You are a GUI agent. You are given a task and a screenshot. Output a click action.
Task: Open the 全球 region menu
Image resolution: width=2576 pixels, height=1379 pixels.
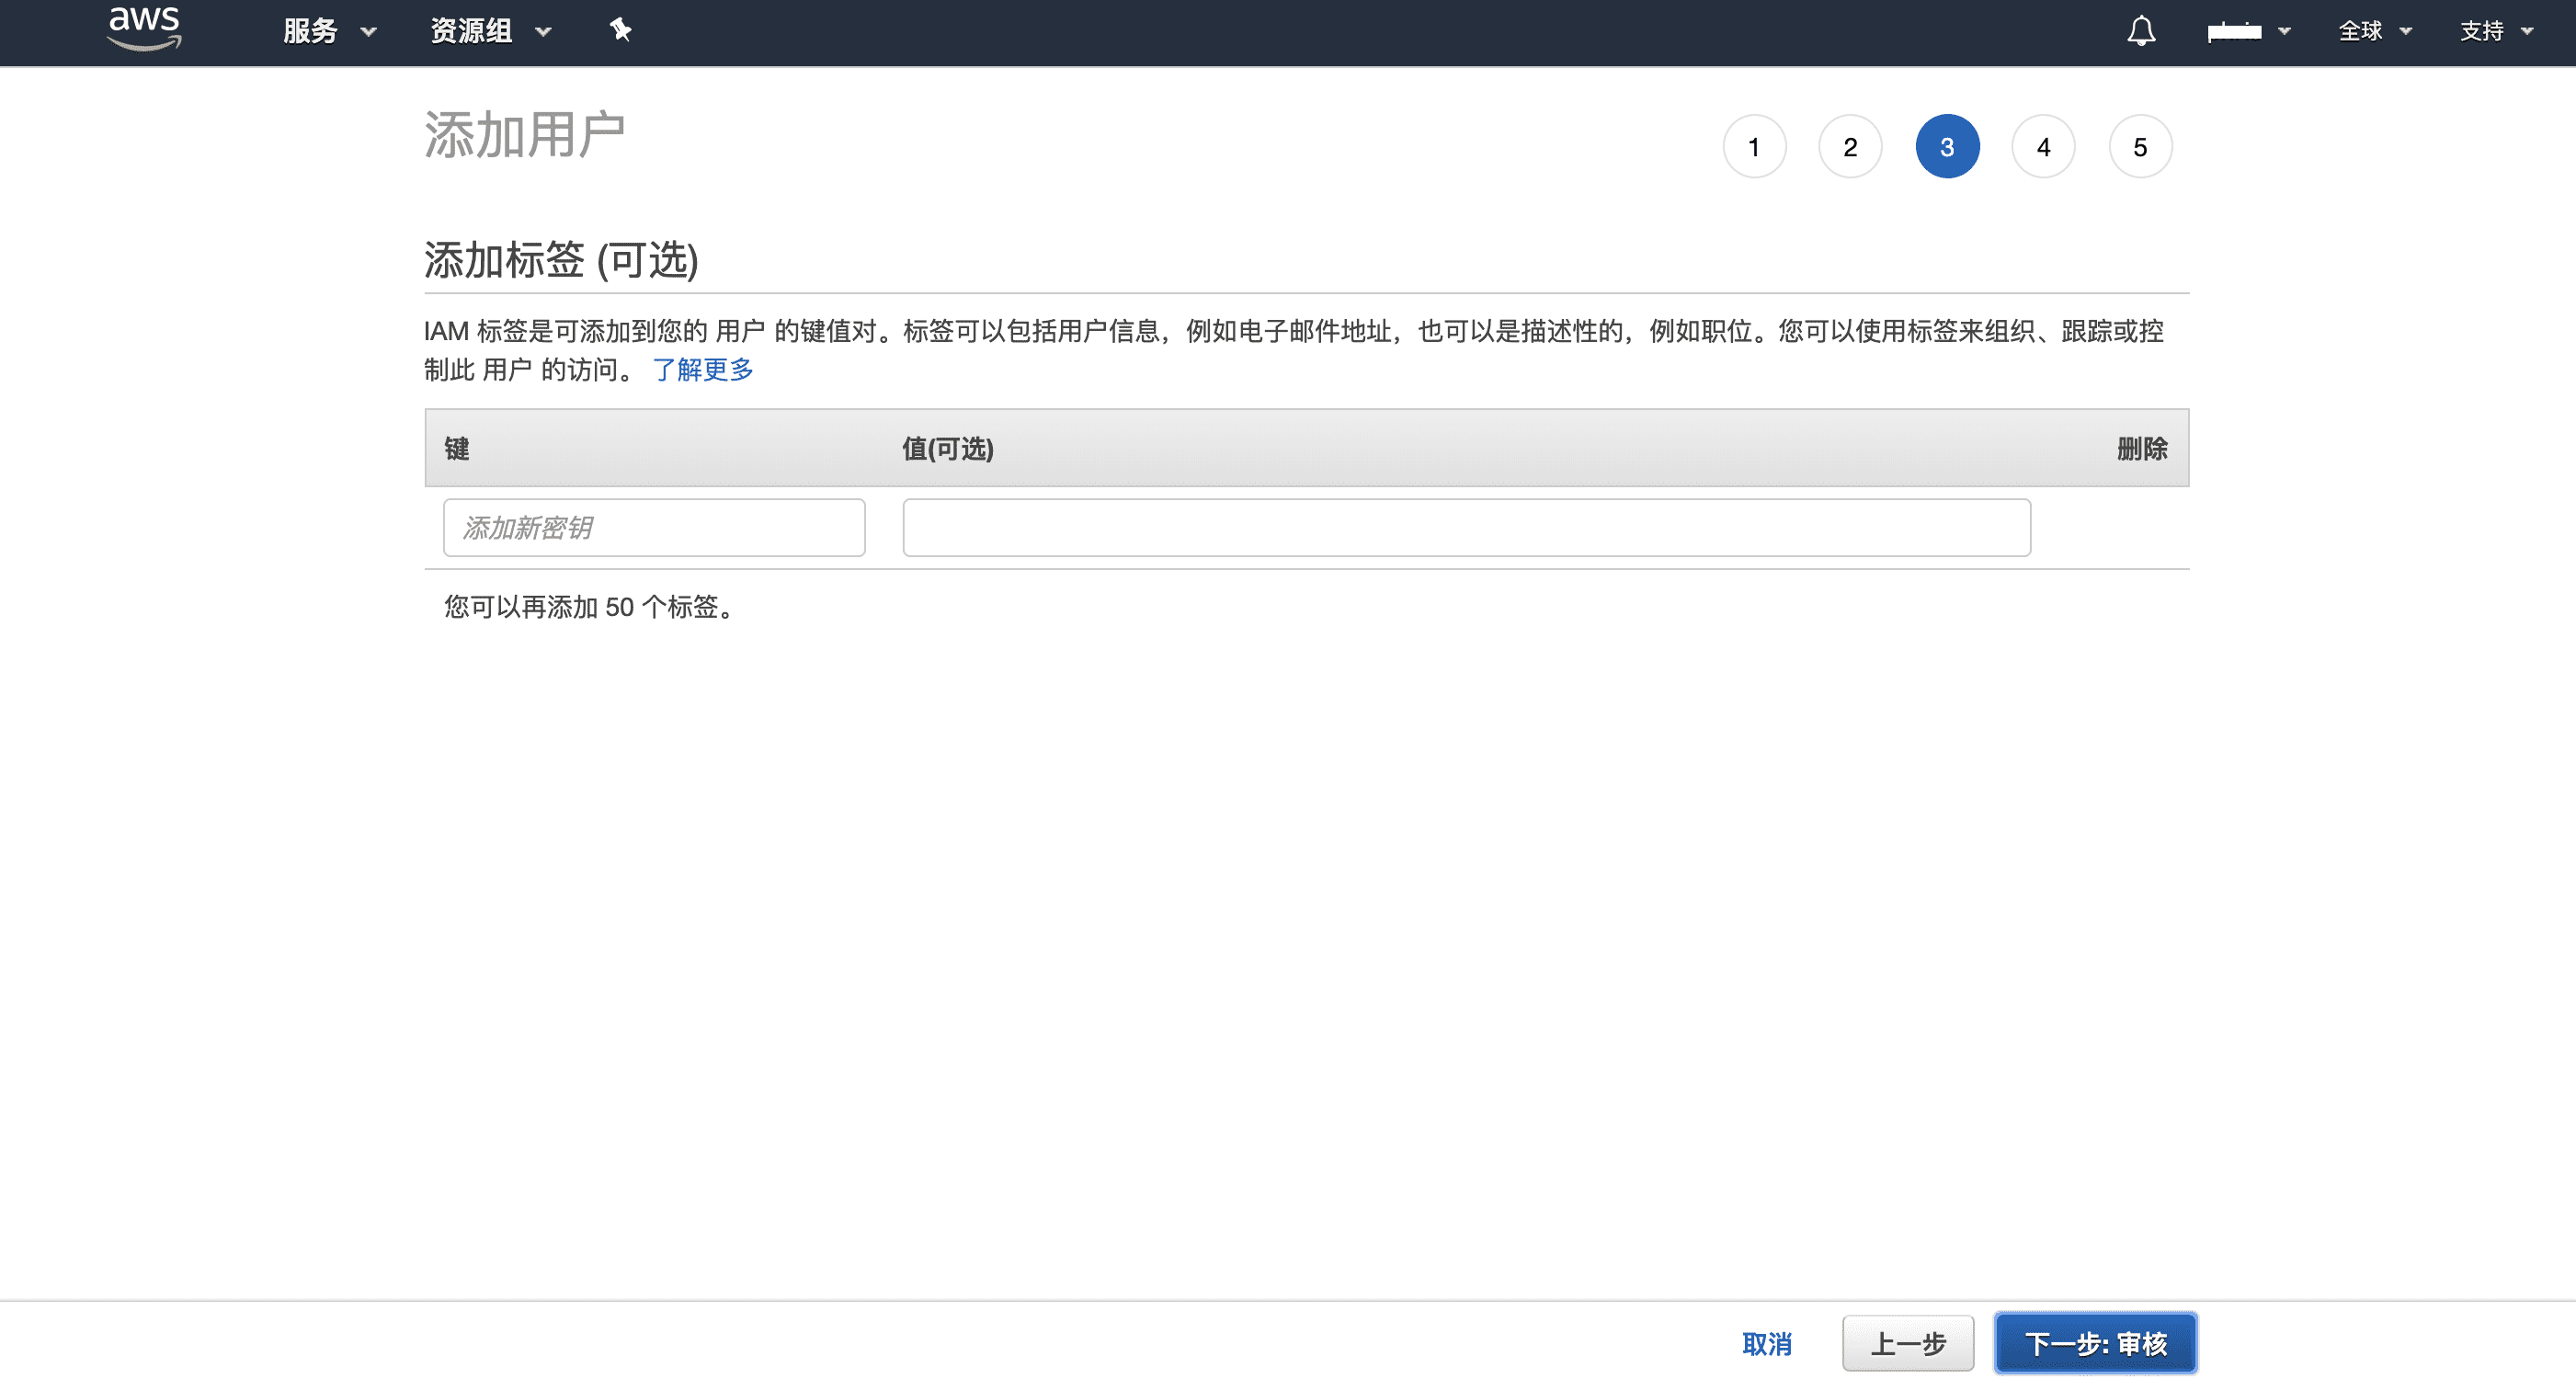tap(2373, 31)
